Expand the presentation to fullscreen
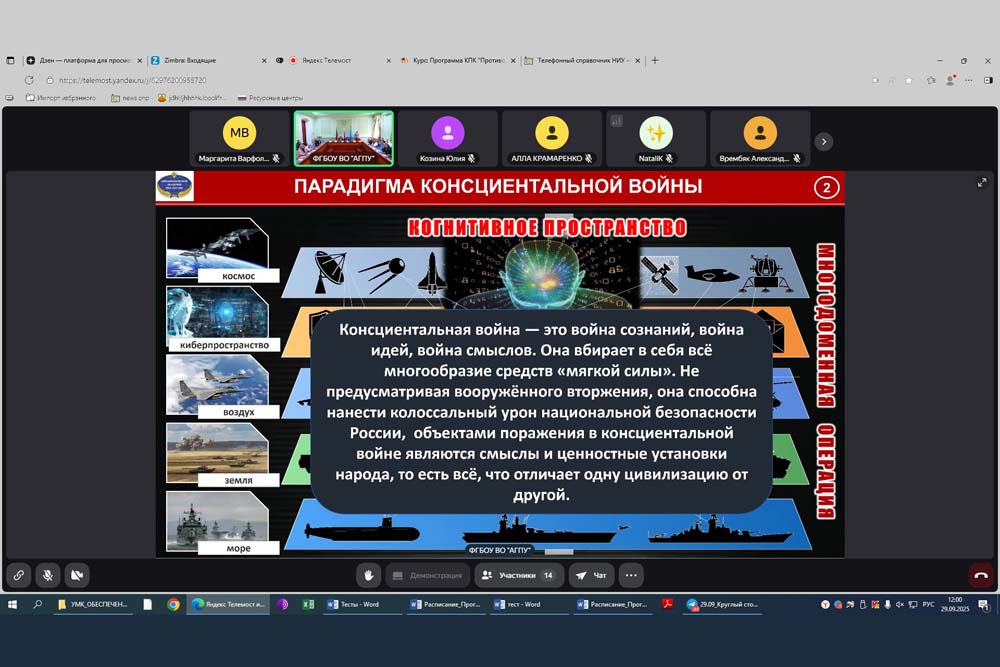 pyautogui.click(x=981, y=183)
